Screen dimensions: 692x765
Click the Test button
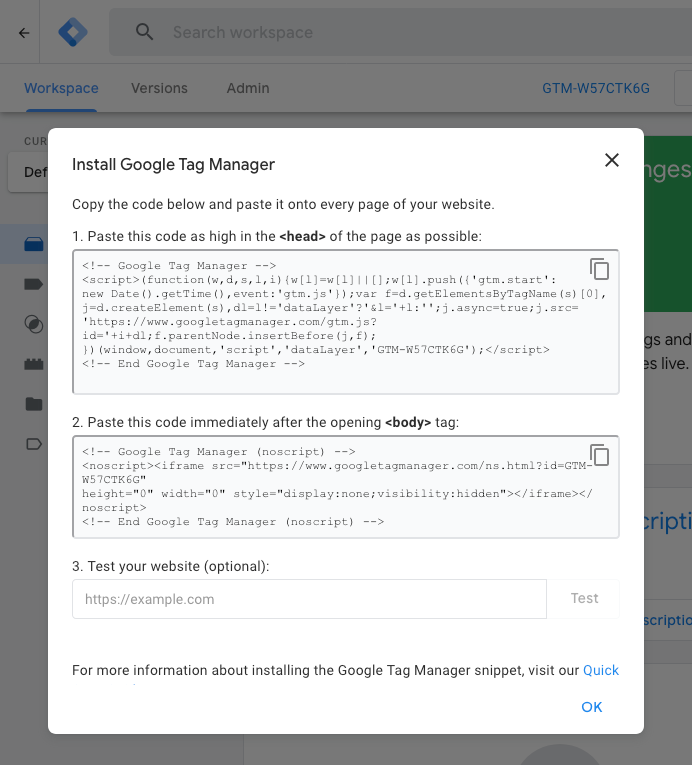click(584, 599)
